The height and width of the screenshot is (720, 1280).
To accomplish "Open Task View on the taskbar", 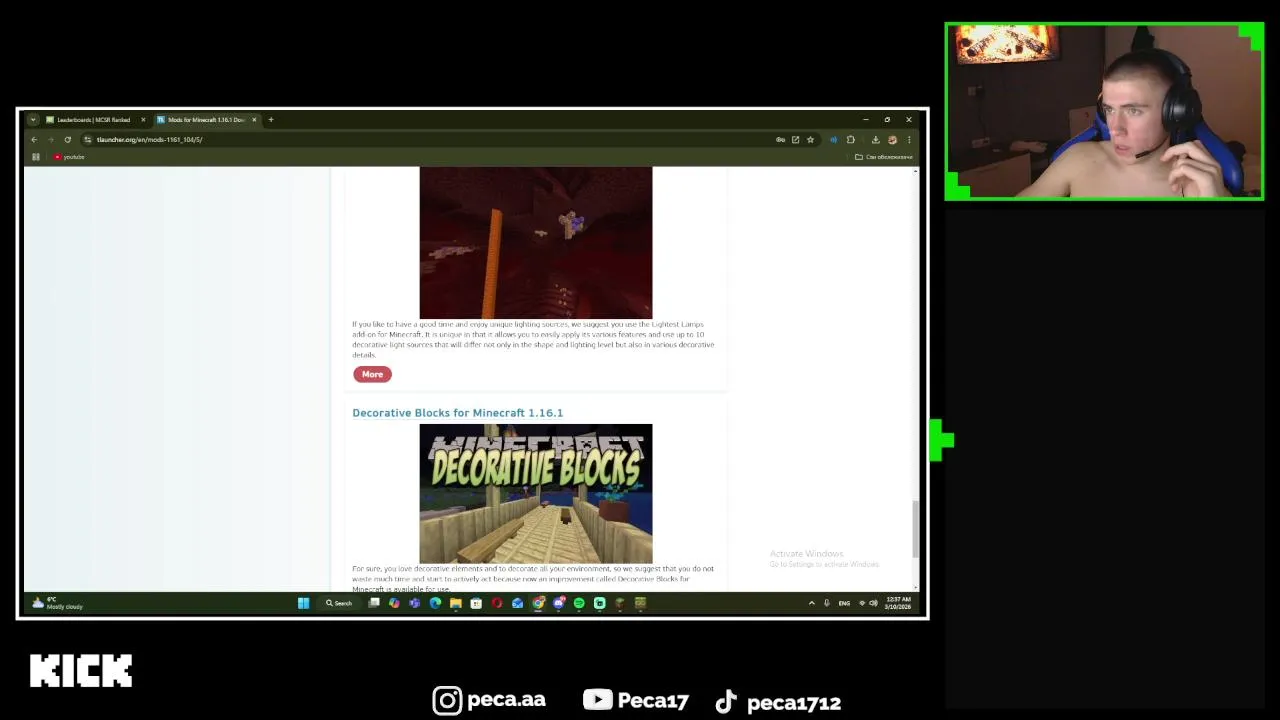I will pos(374,603).
